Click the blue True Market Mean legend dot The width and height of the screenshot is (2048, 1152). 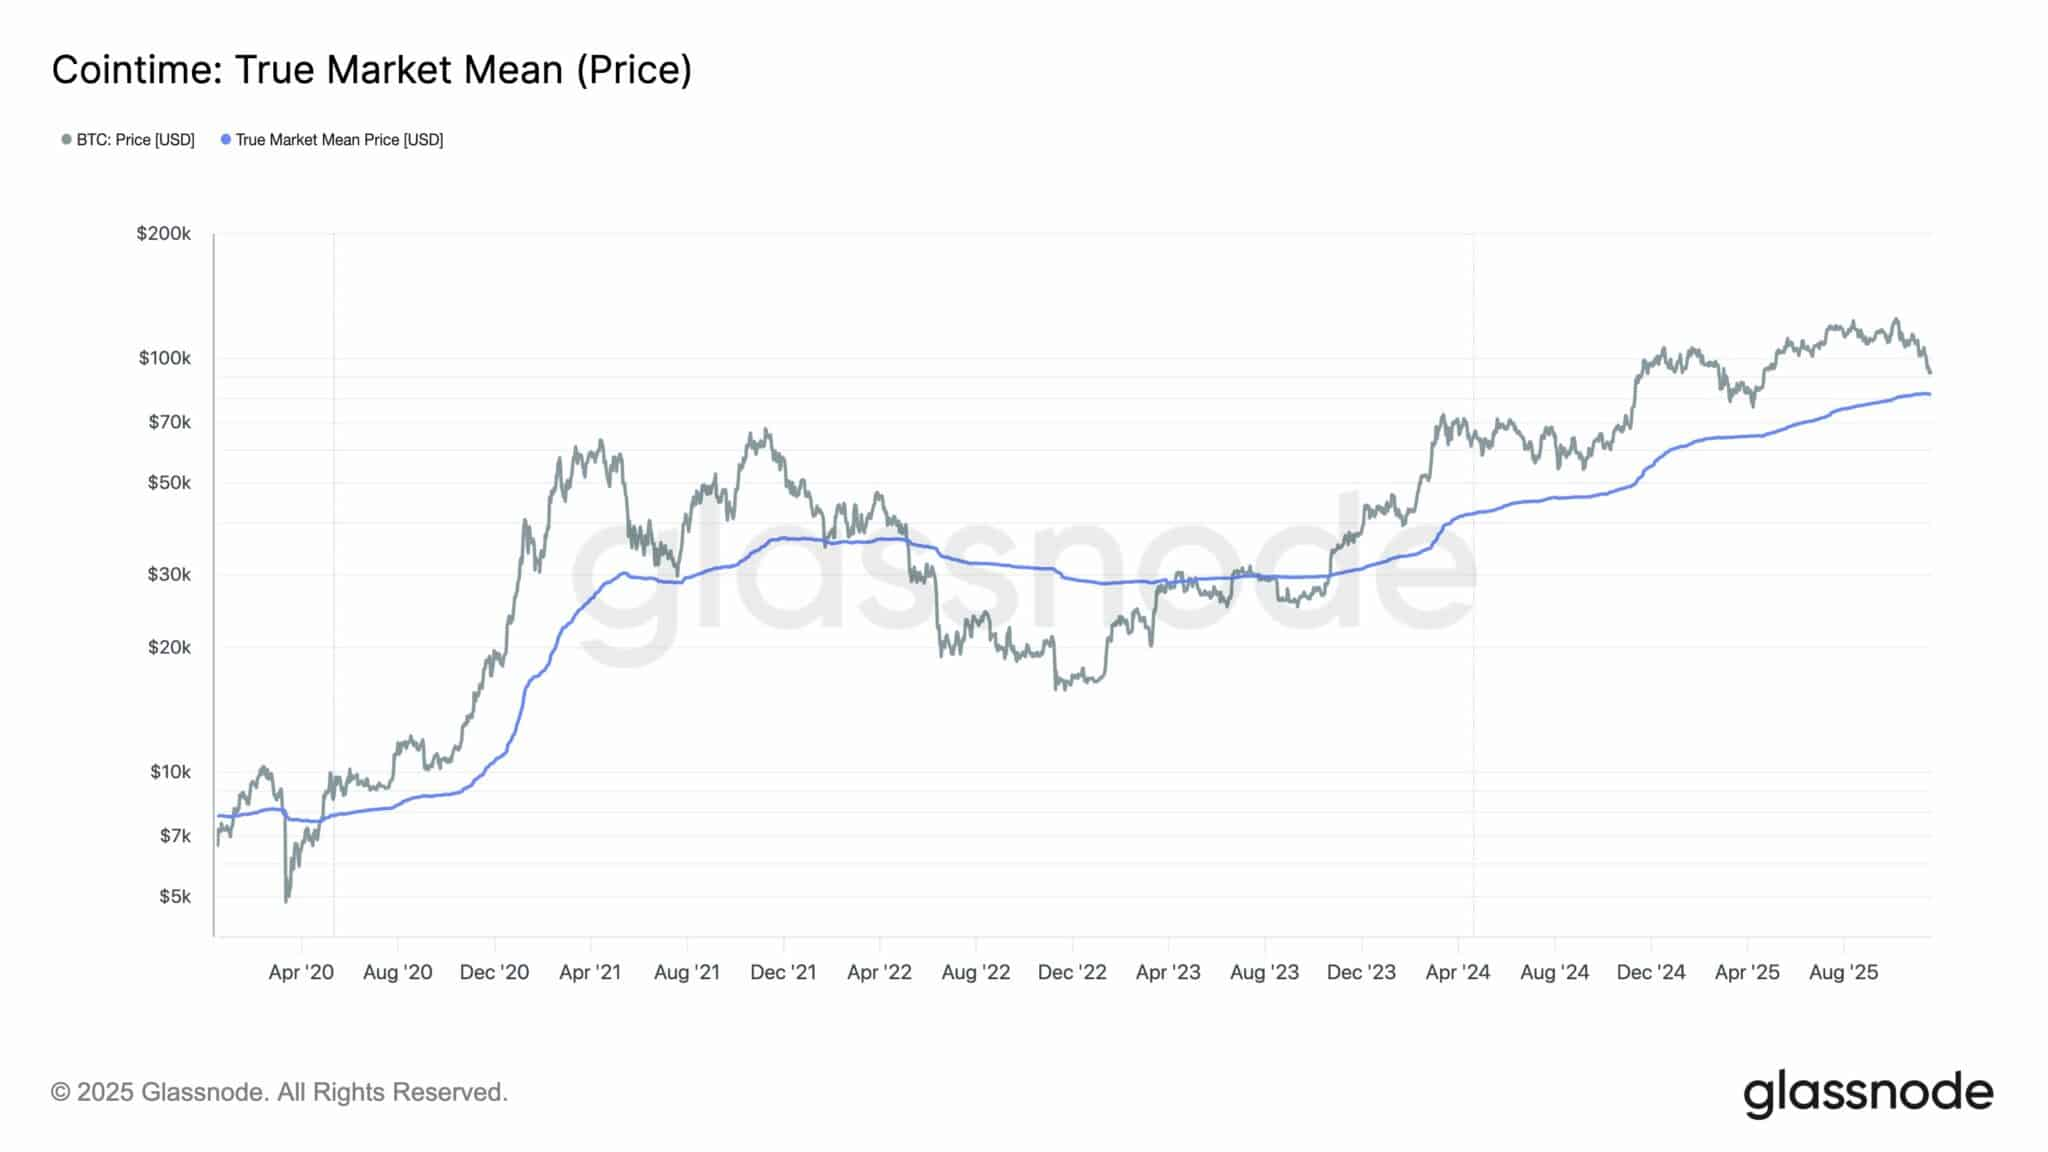point(226,140)
